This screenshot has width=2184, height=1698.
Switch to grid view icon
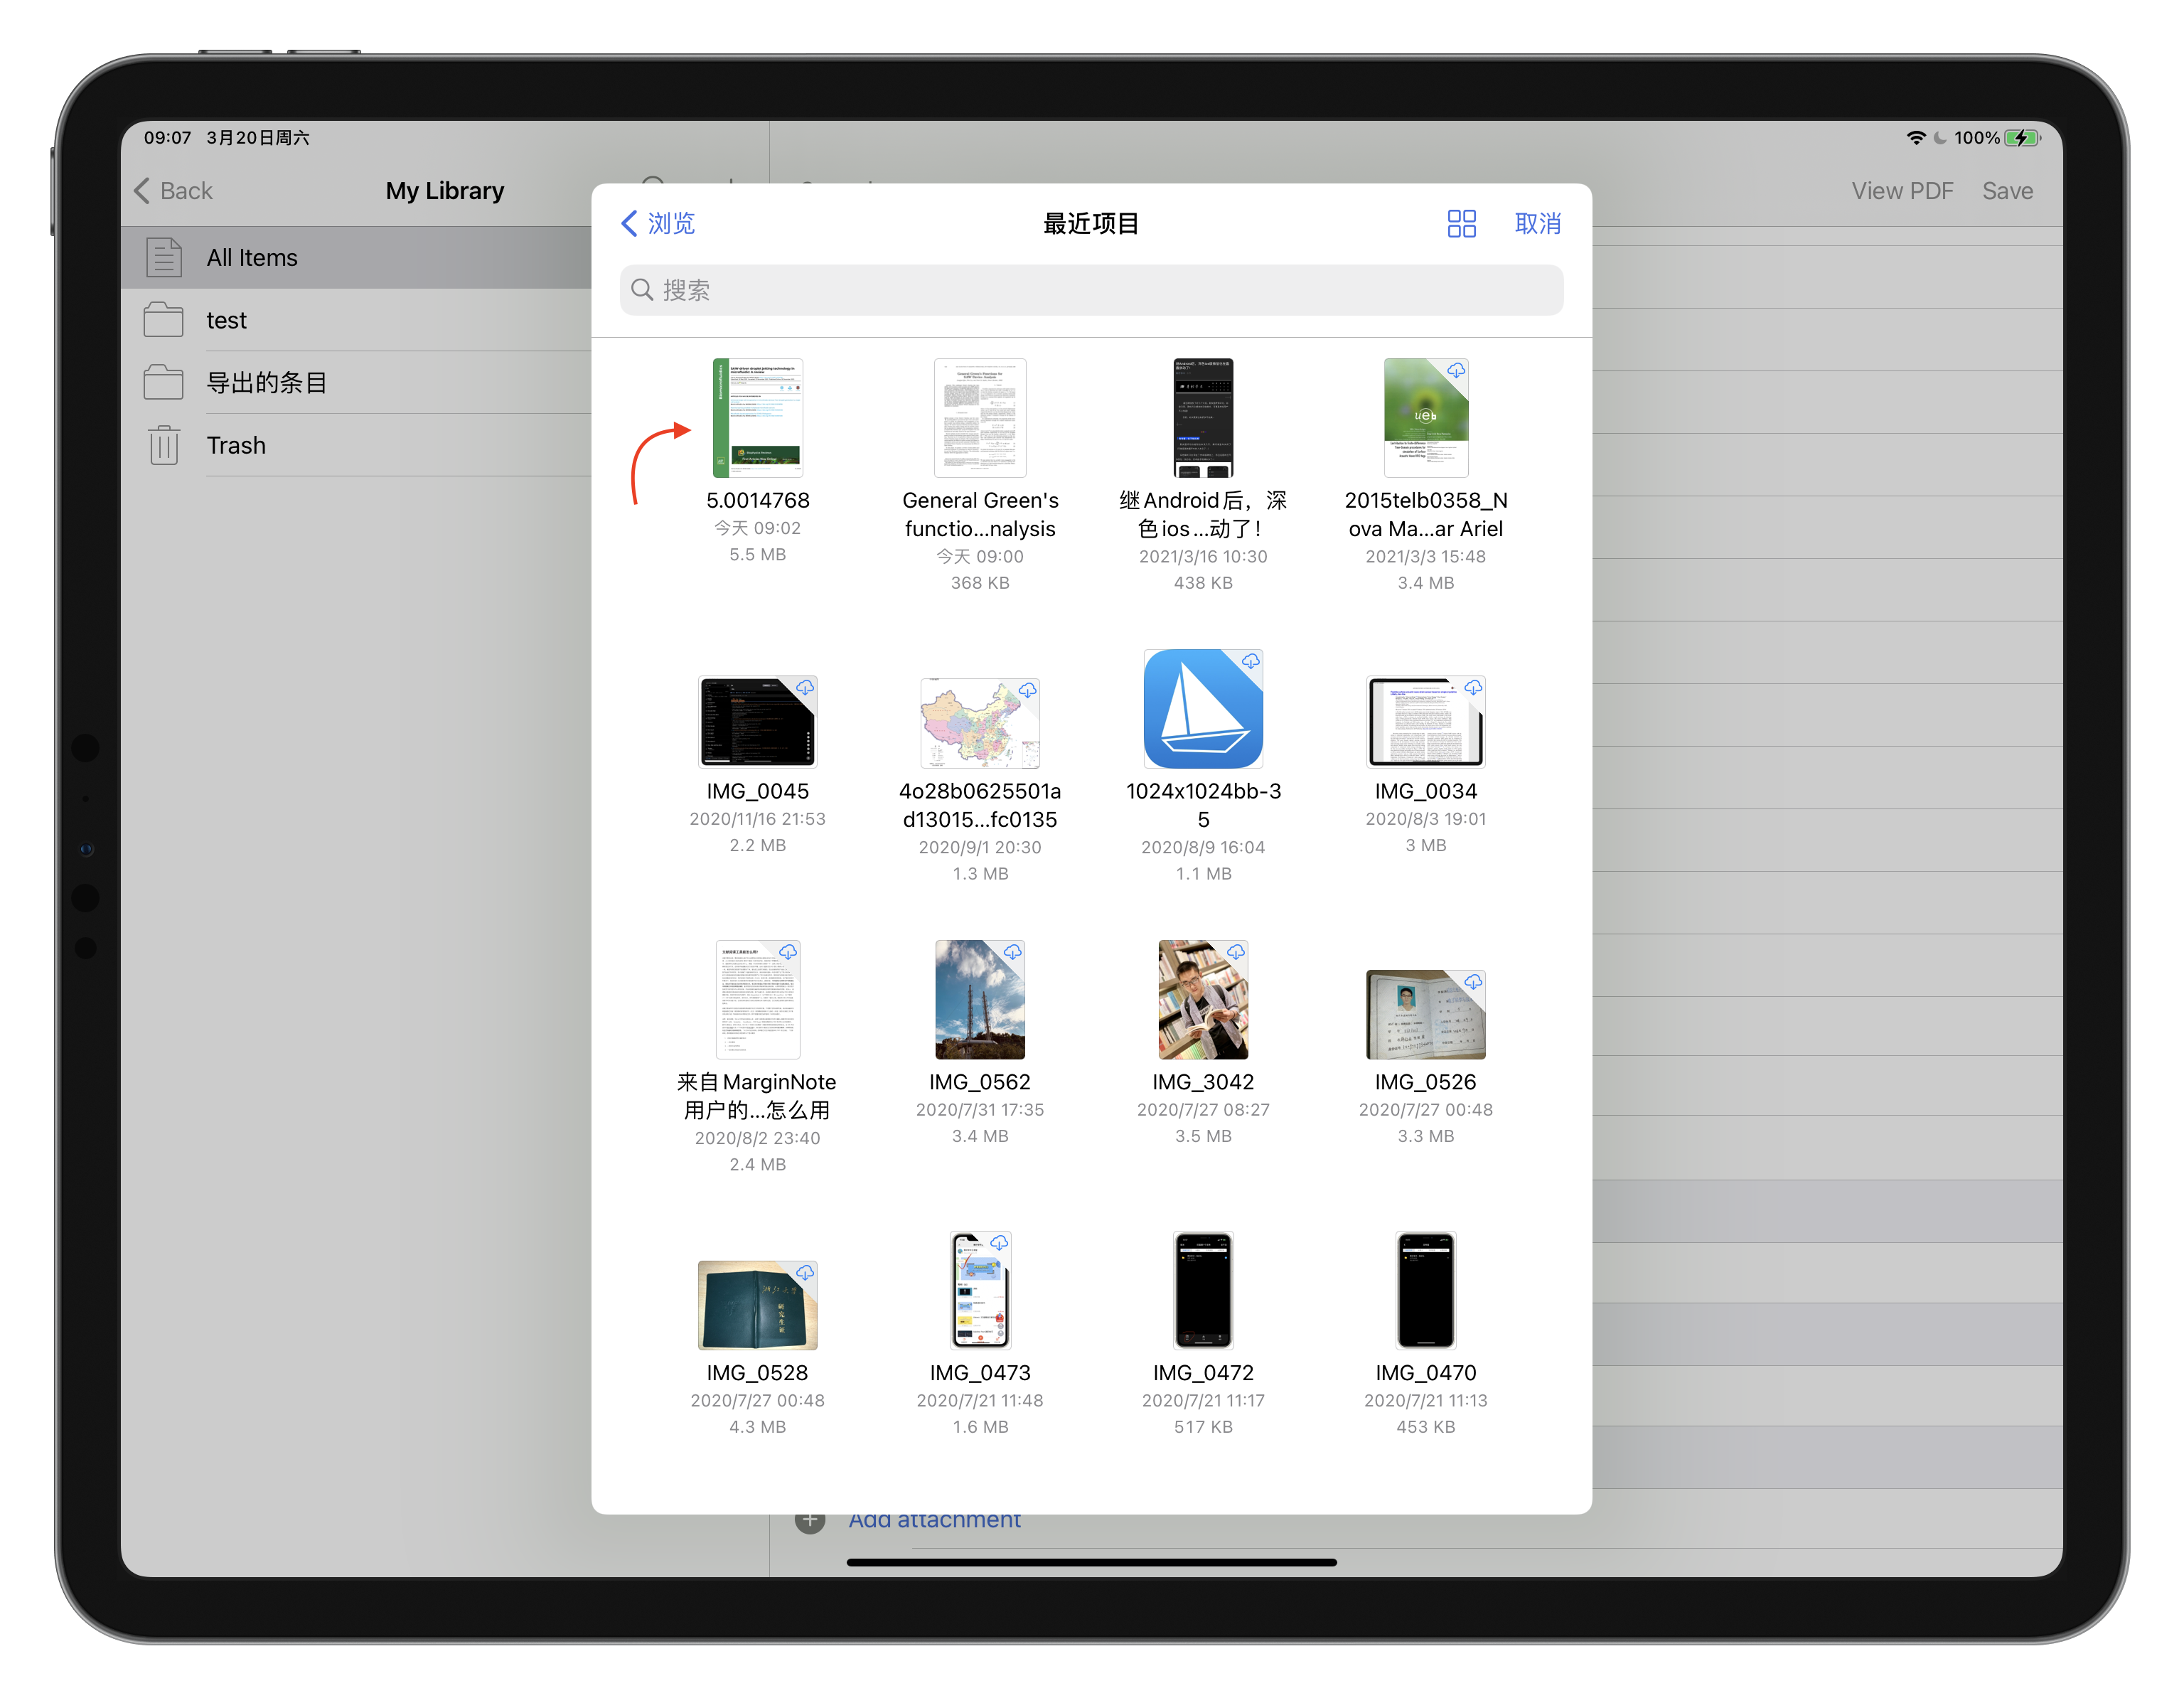[x=1461, y=223]
